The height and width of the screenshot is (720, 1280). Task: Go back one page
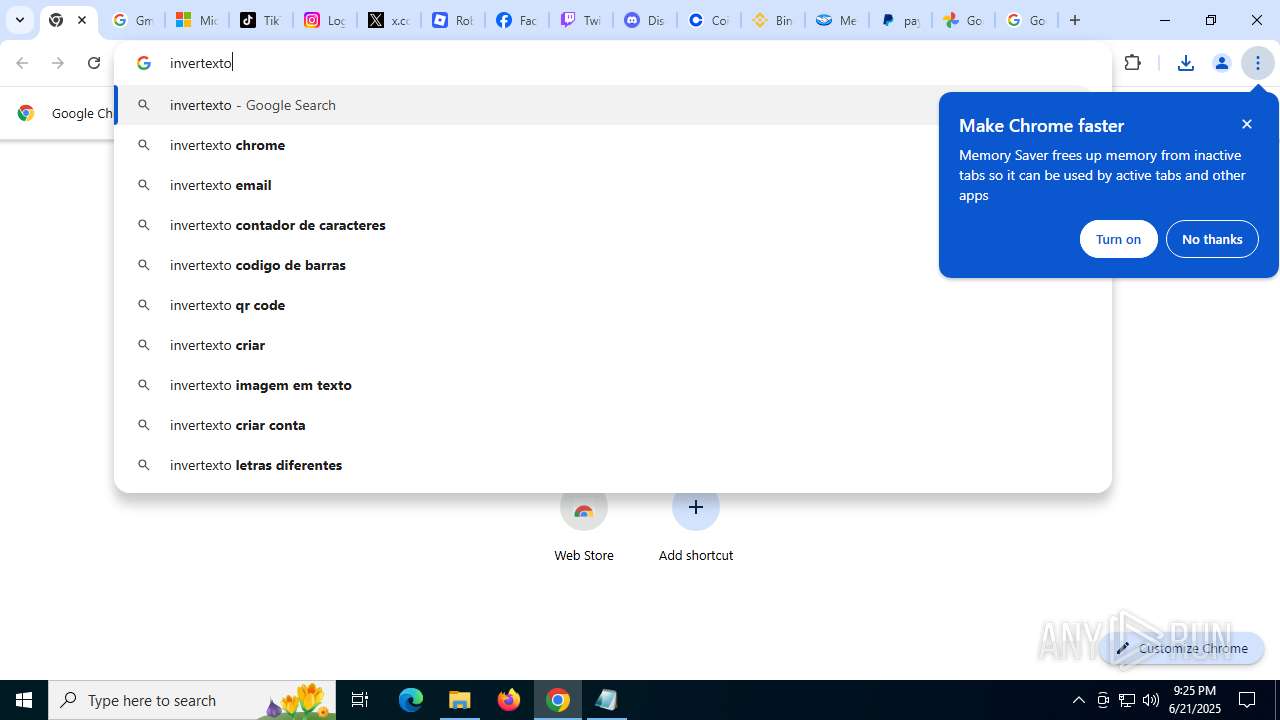22,63
